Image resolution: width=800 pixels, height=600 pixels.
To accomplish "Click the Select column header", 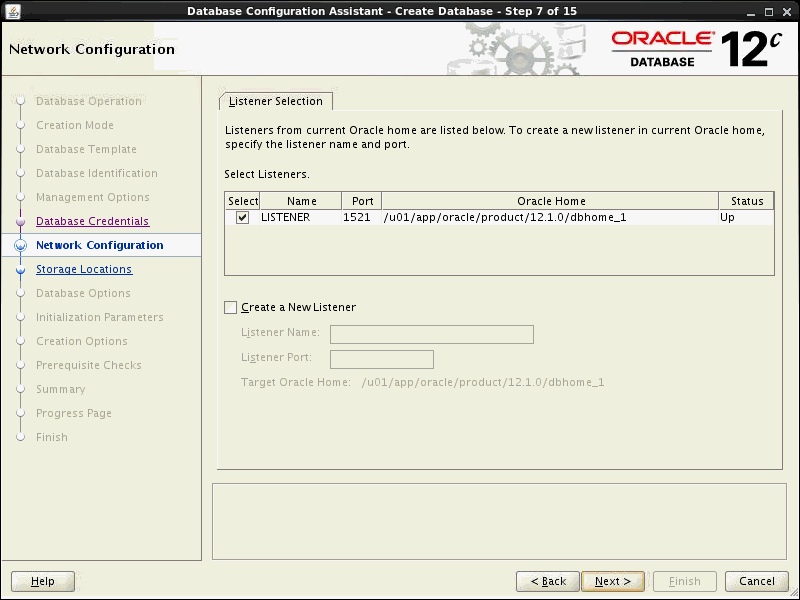I will tap(242, 201).
